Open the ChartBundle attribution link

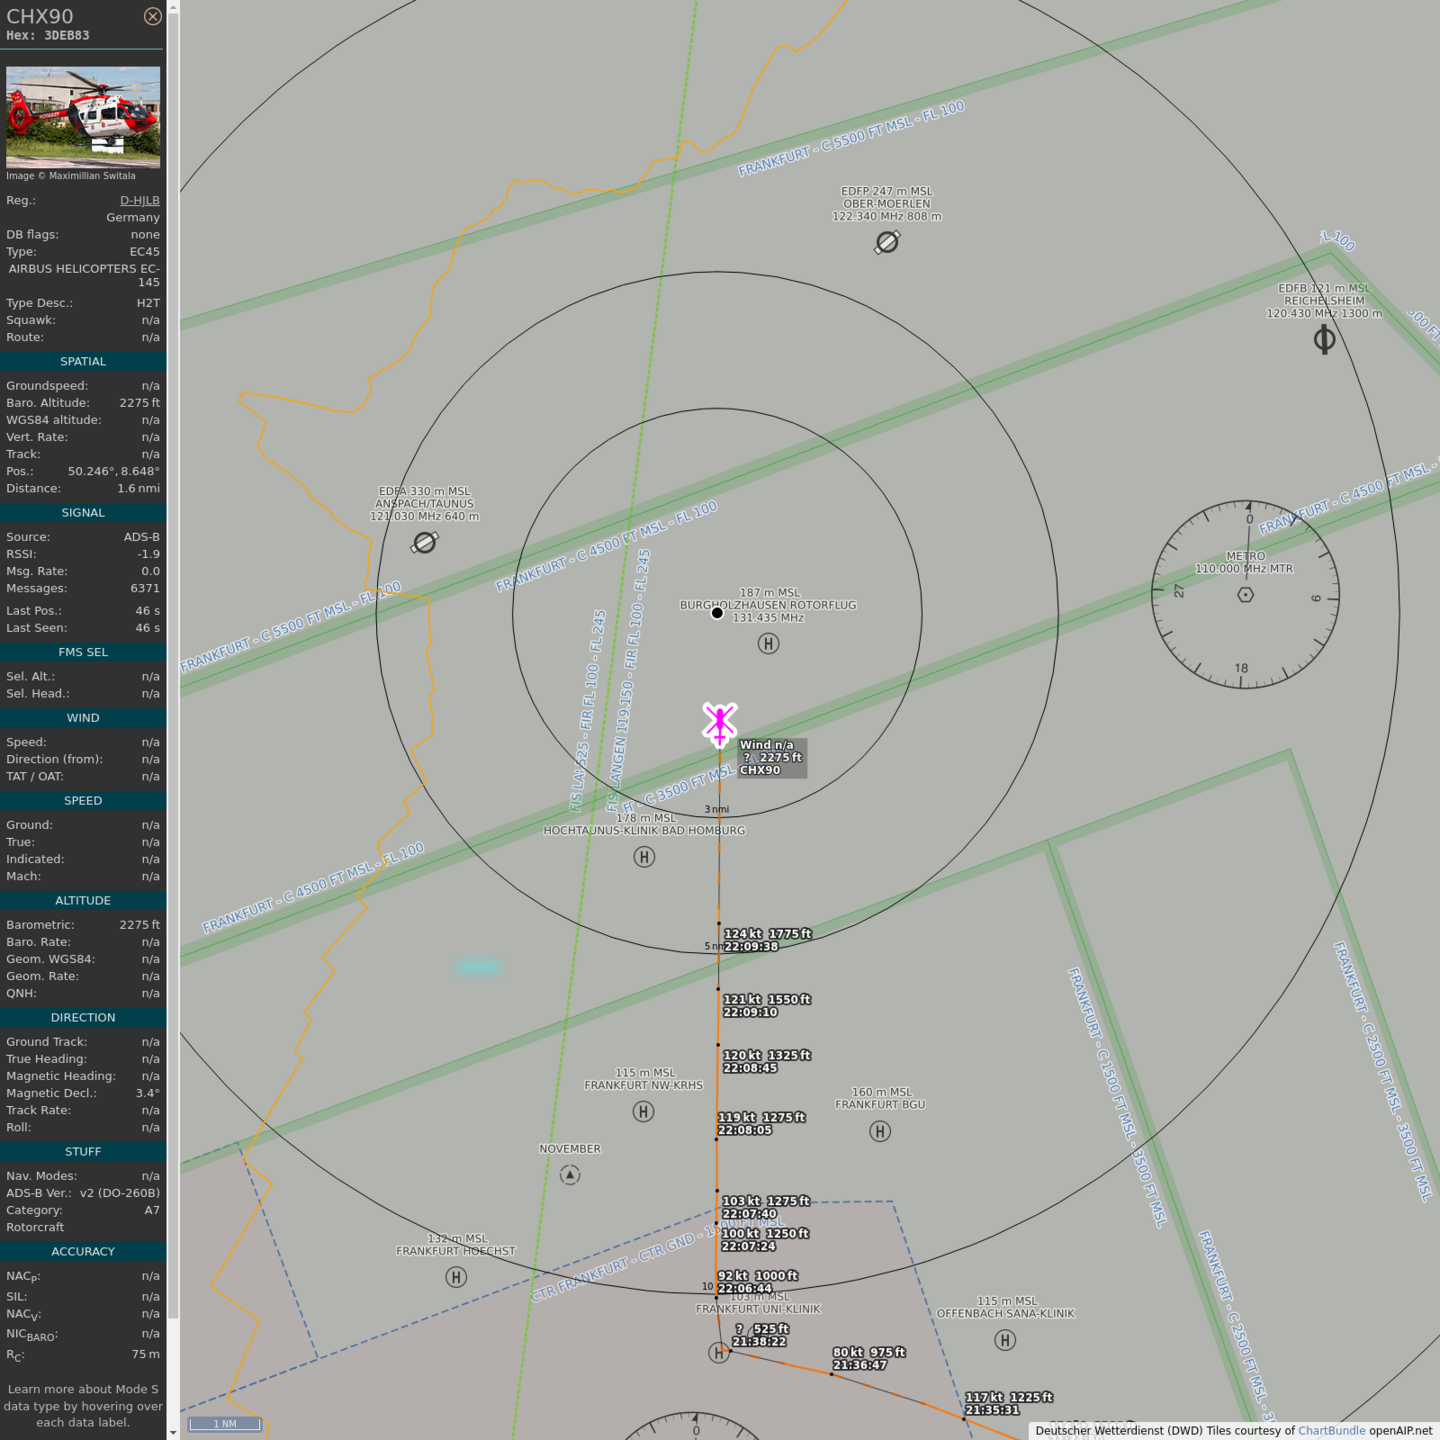pos(1331,1431)
